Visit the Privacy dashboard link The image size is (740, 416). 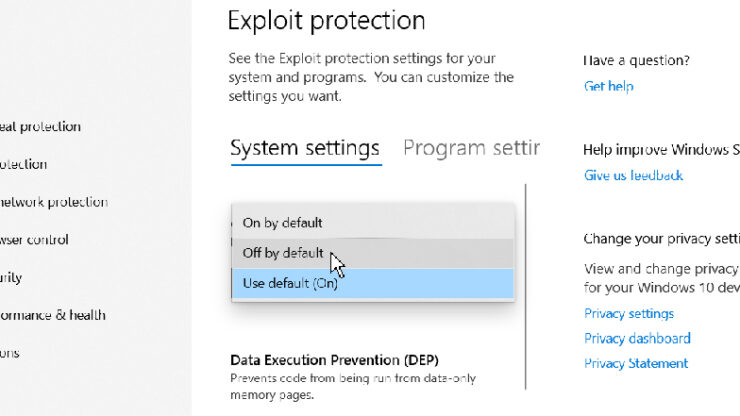(637, 339)
